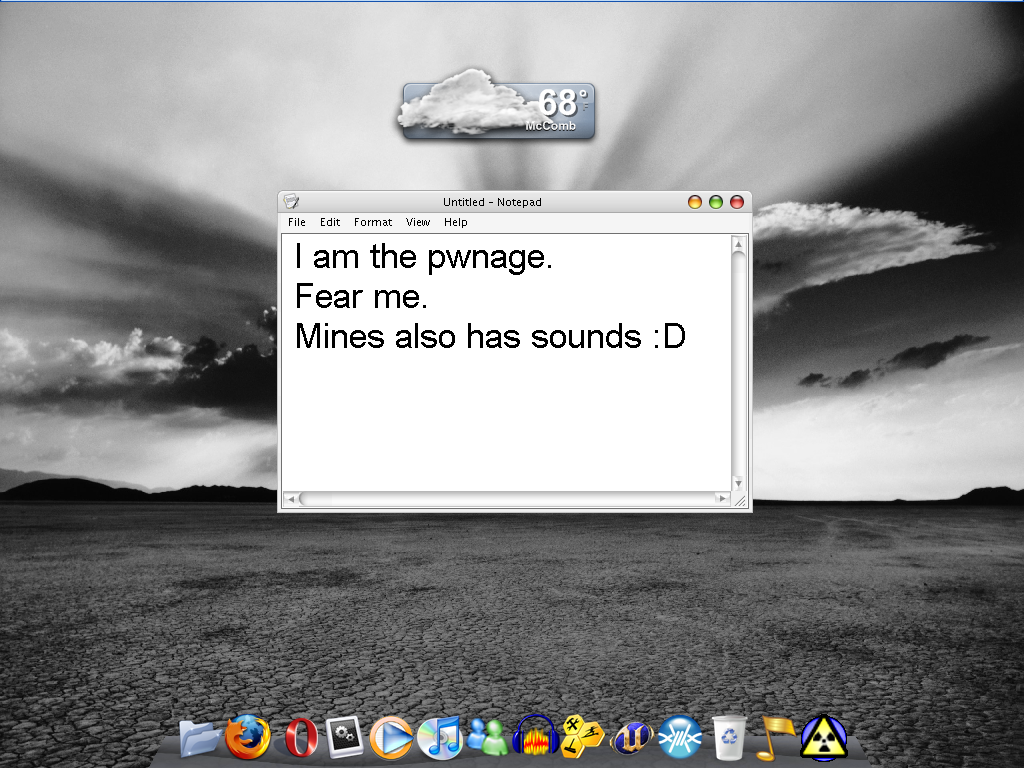Open iTunes from the dock
This screenshot has height=768, width=1024.
pos(440,739)
